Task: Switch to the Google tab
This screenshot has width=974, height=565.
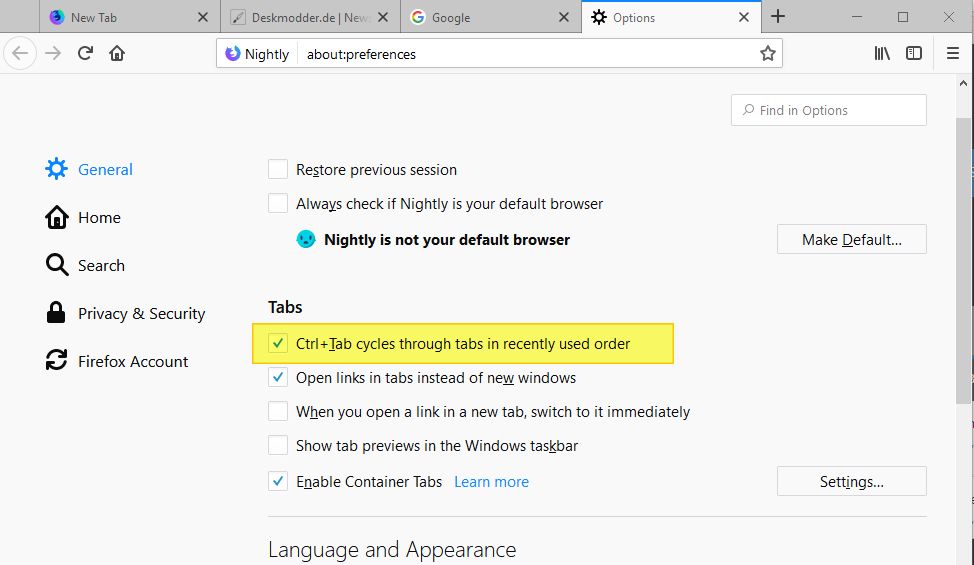Action: pyautogui.click(x=491, y=17)
